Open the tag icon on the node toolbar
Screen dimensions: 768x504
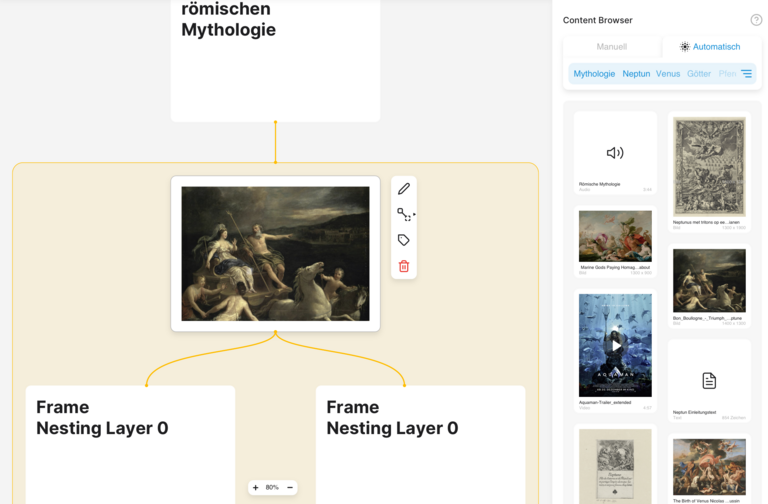[x=404, y=240]
